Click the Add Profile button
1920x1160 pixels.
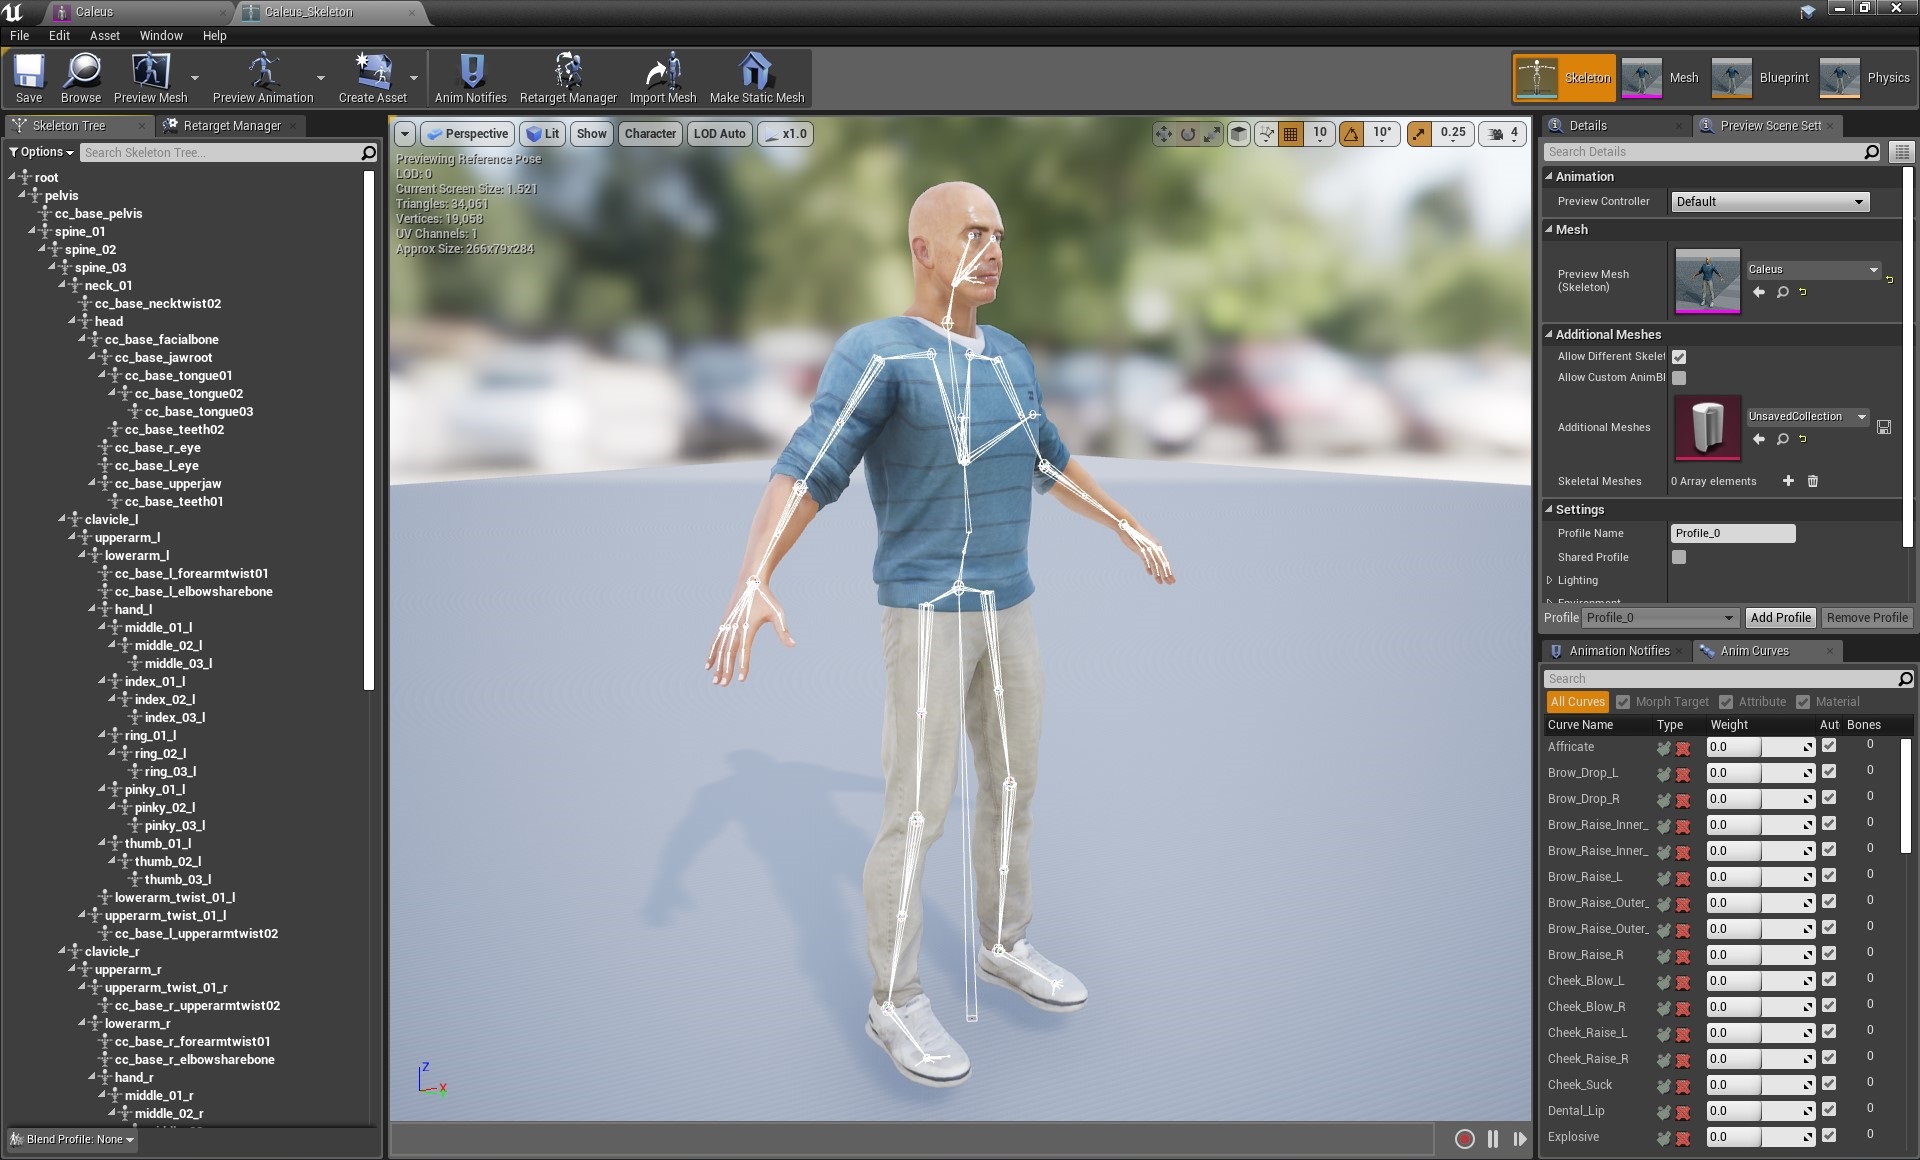1780,618
